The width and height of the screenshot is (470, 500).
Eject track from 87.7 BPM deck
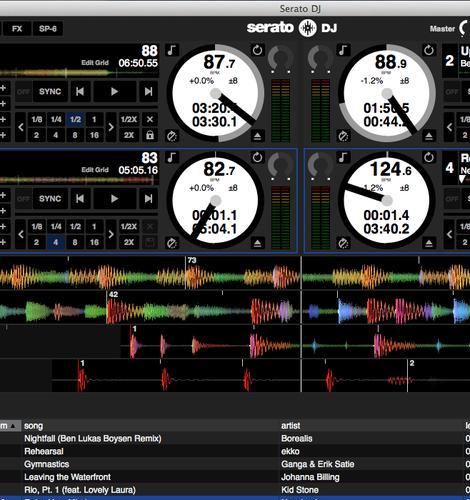(x=257, y=136)
